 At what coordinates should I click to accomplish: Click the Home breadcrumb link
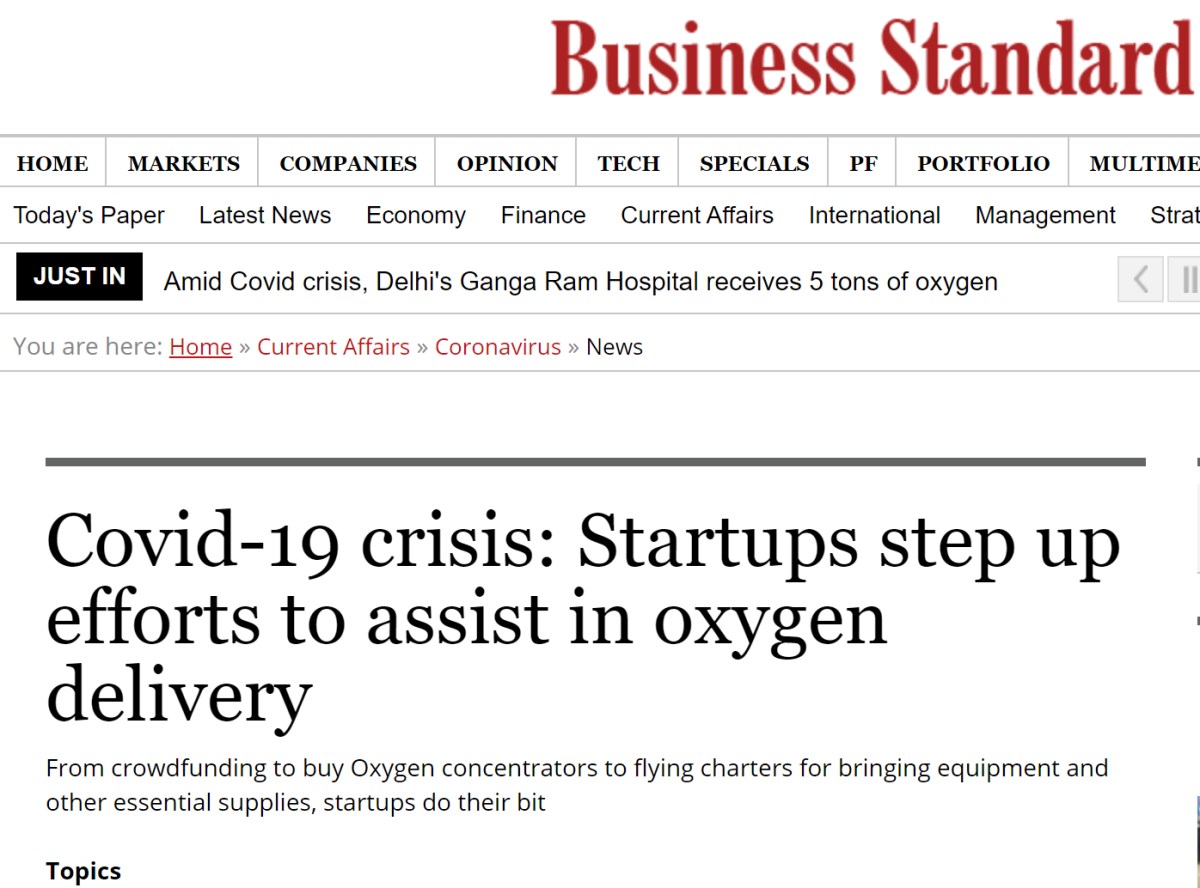point(201,347)
